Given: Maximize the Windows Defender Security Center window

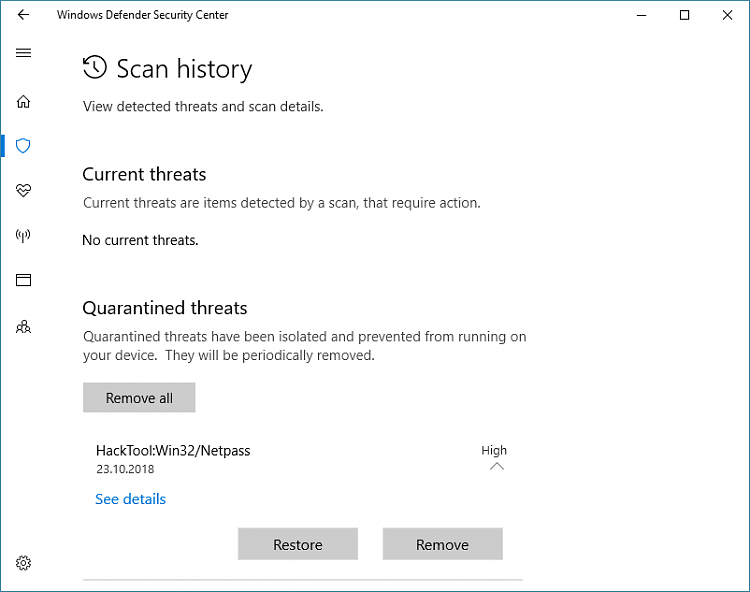Looking at the screenshot, I should [684, 15].
